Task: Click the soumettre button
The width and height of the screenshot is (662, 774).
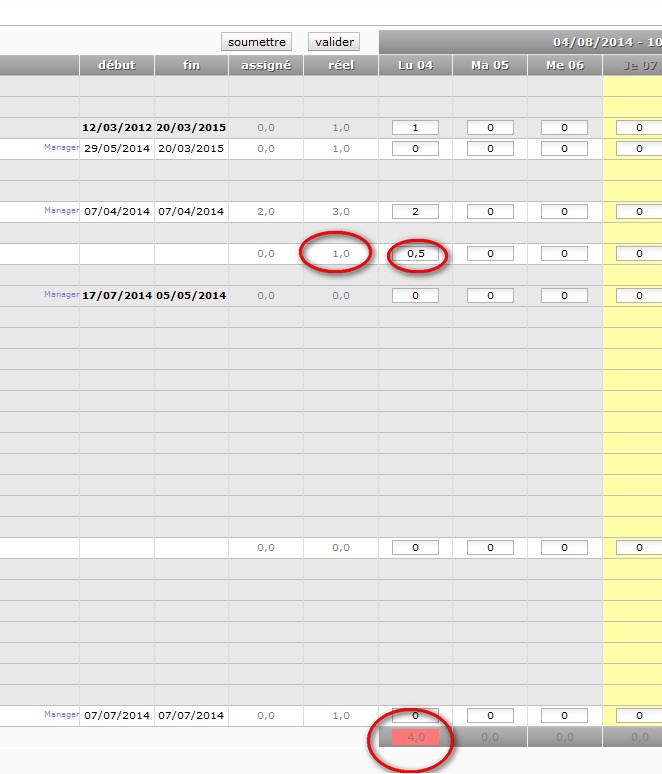Action: point(257,42)
